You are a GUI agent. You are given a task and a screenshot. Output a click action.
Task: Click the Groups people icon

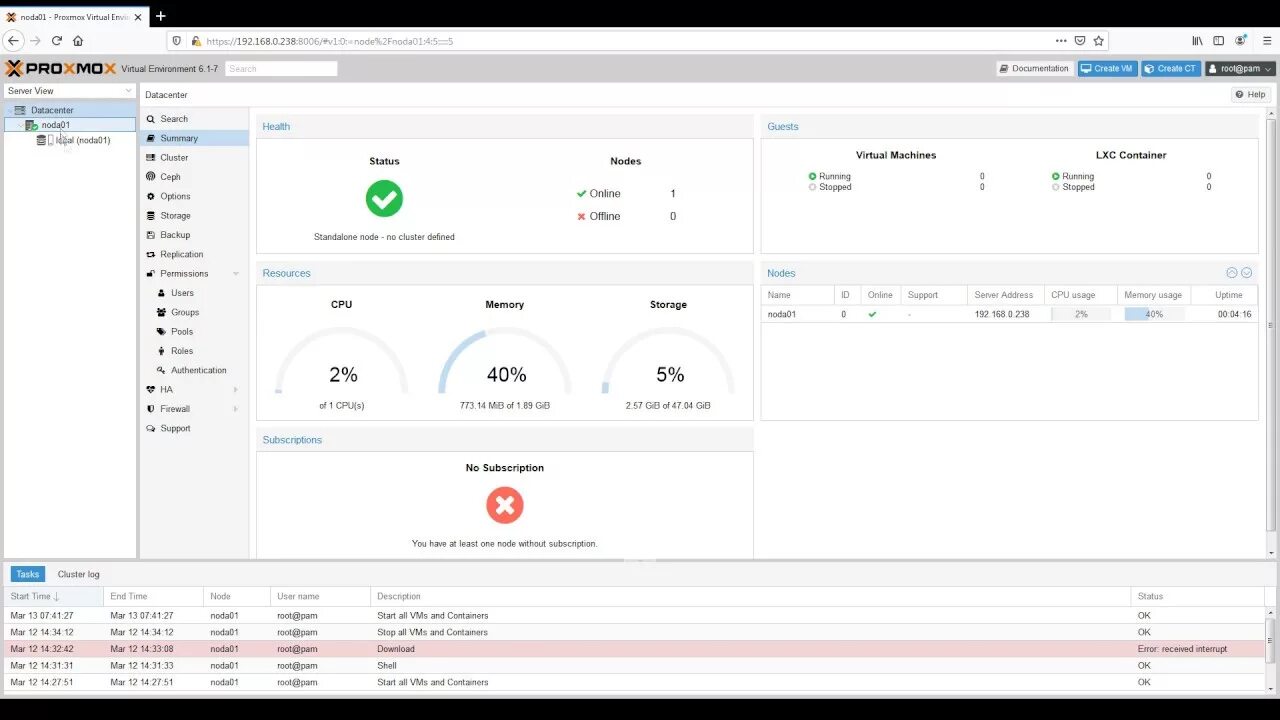(x=161, y=312)
